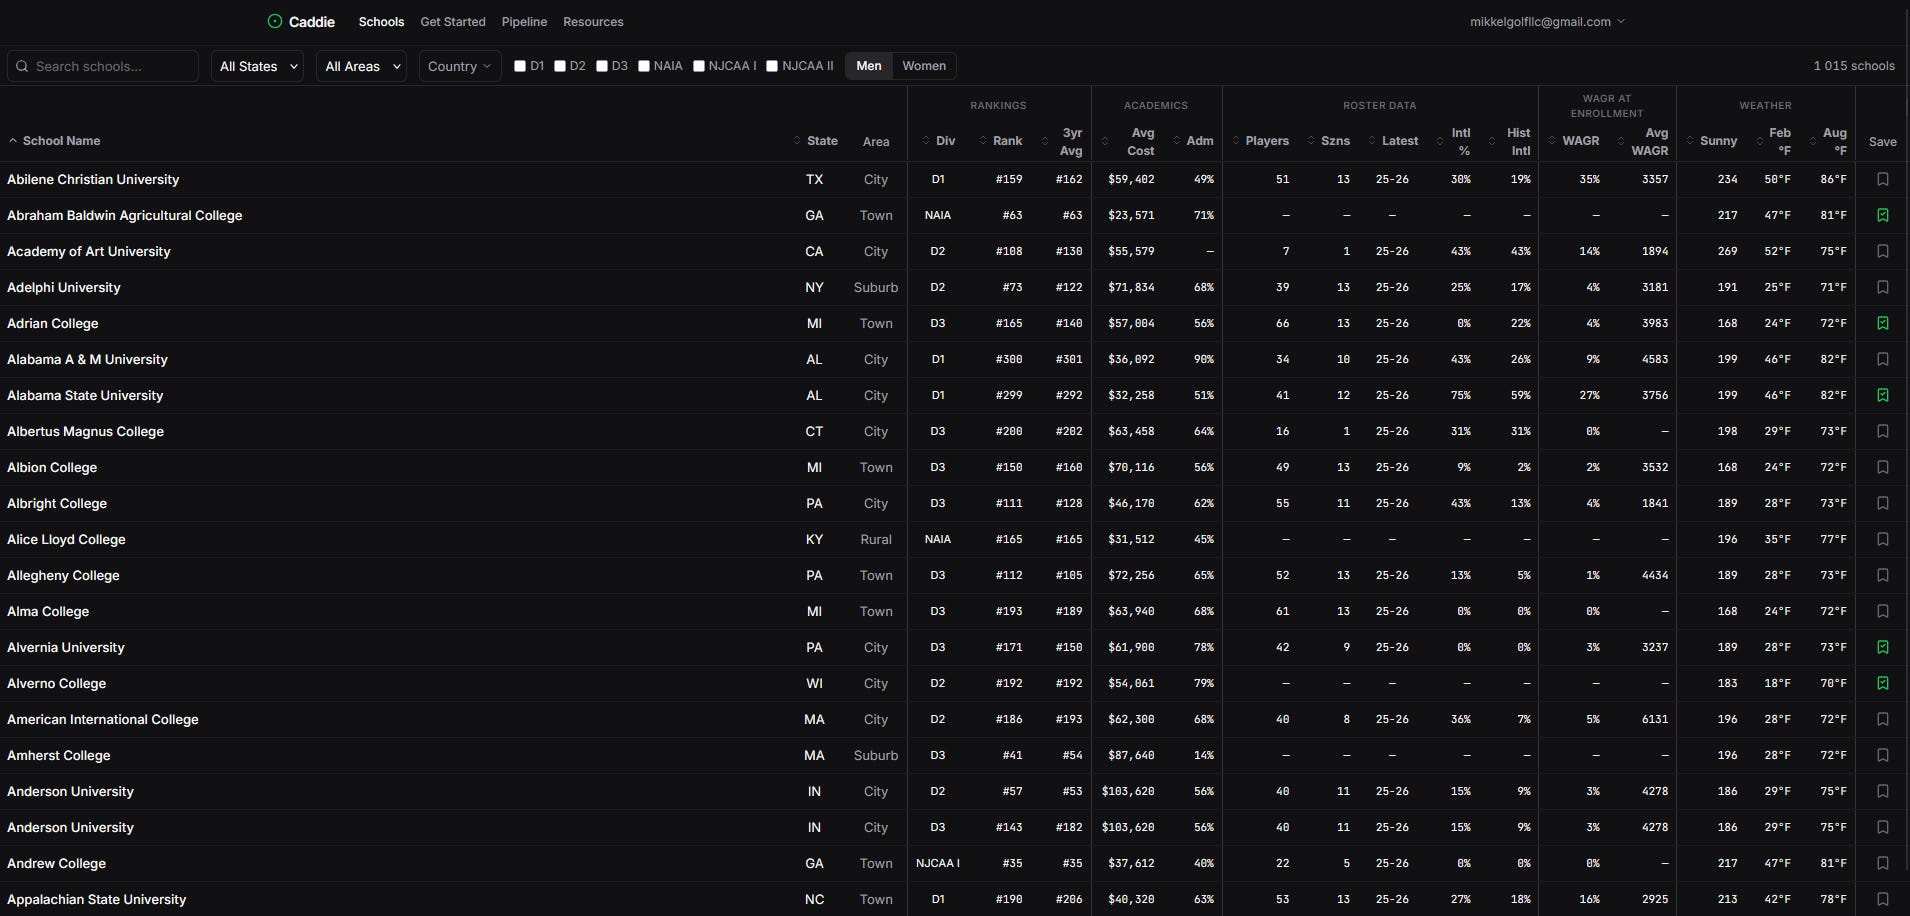Click the Search schools input field
The image size is (1910, 916).
coord(103,66)
